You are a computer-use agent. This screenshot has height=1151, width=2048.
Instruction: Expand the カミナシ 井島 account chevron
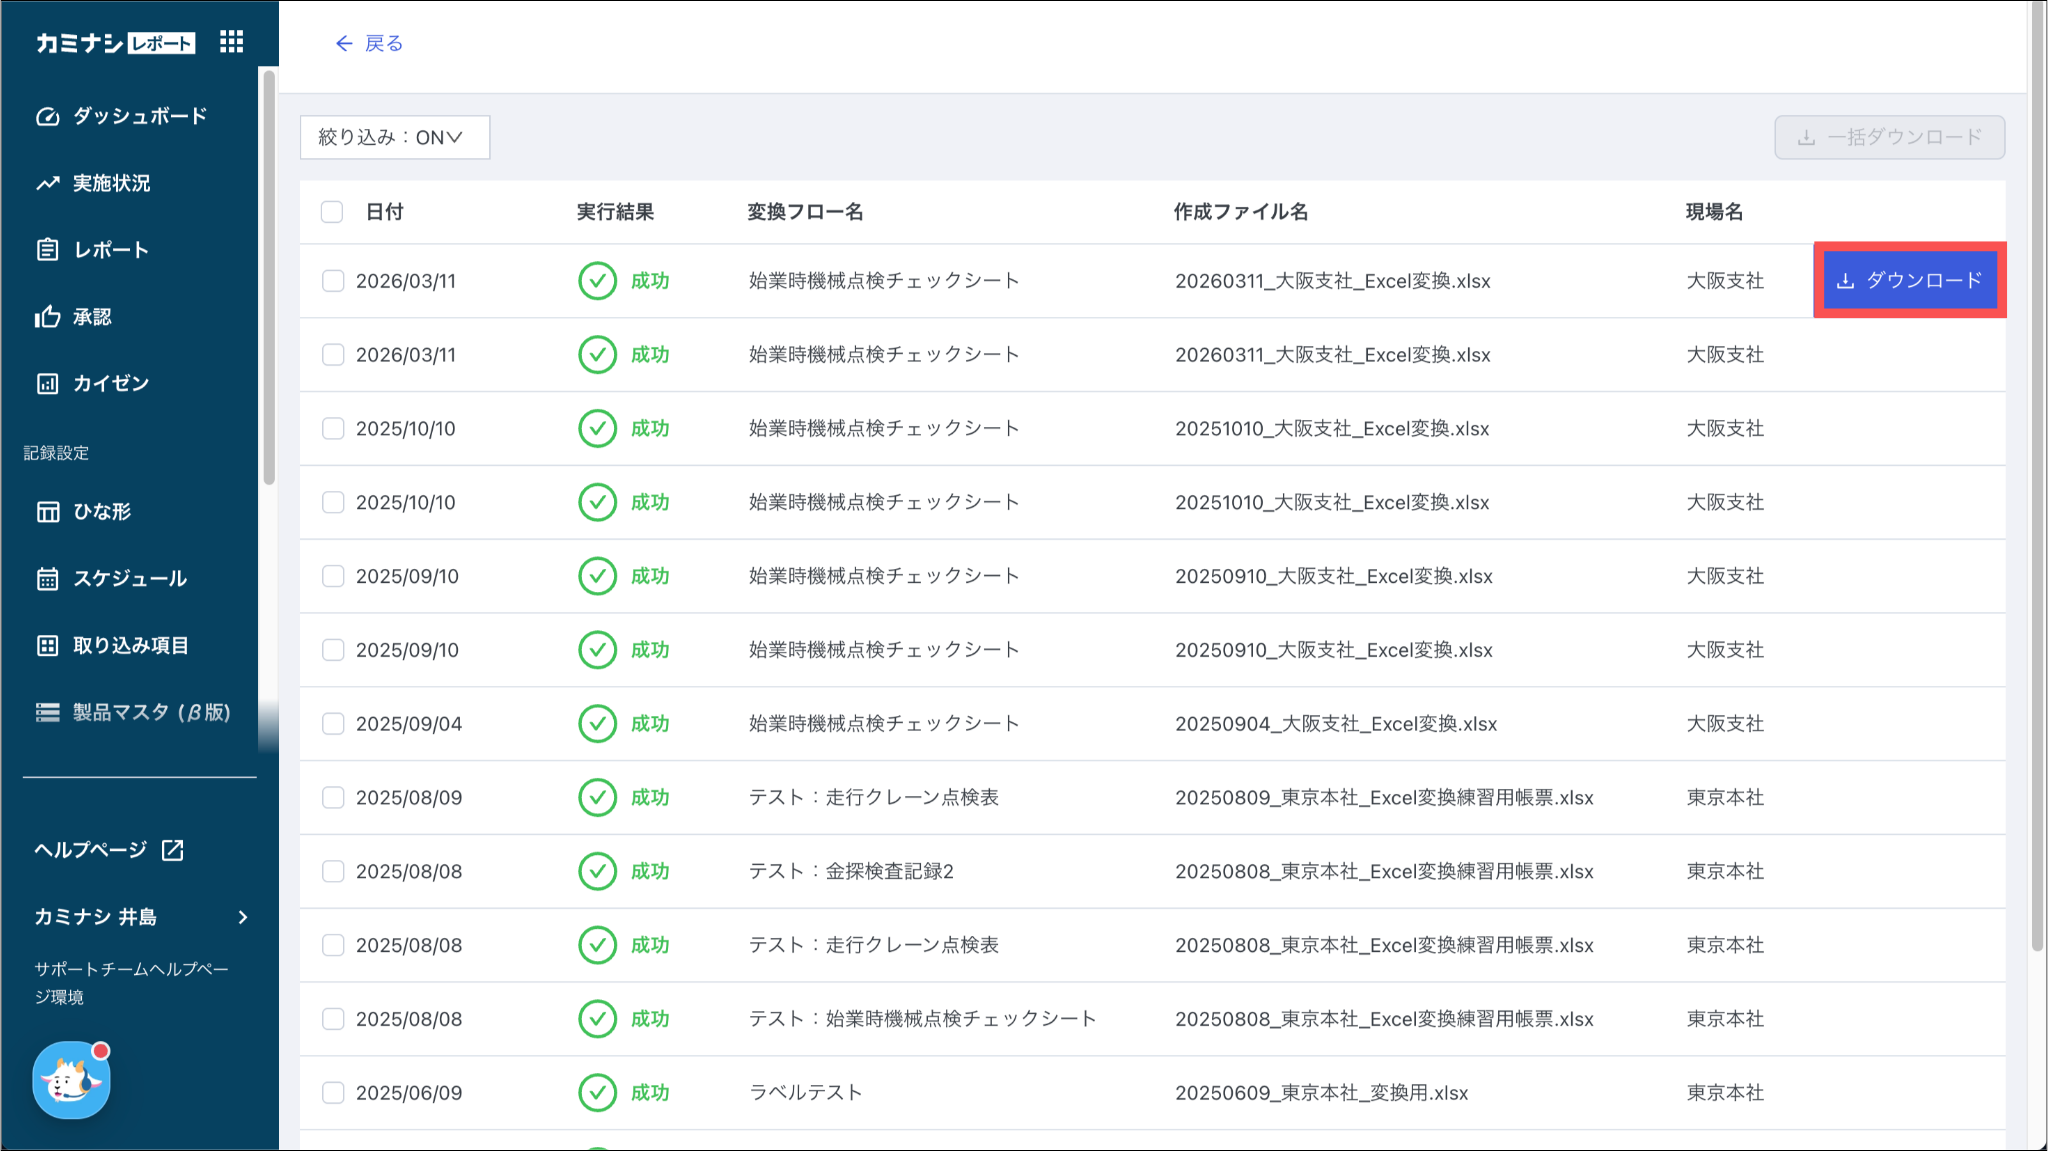click(x=243, y=917)
